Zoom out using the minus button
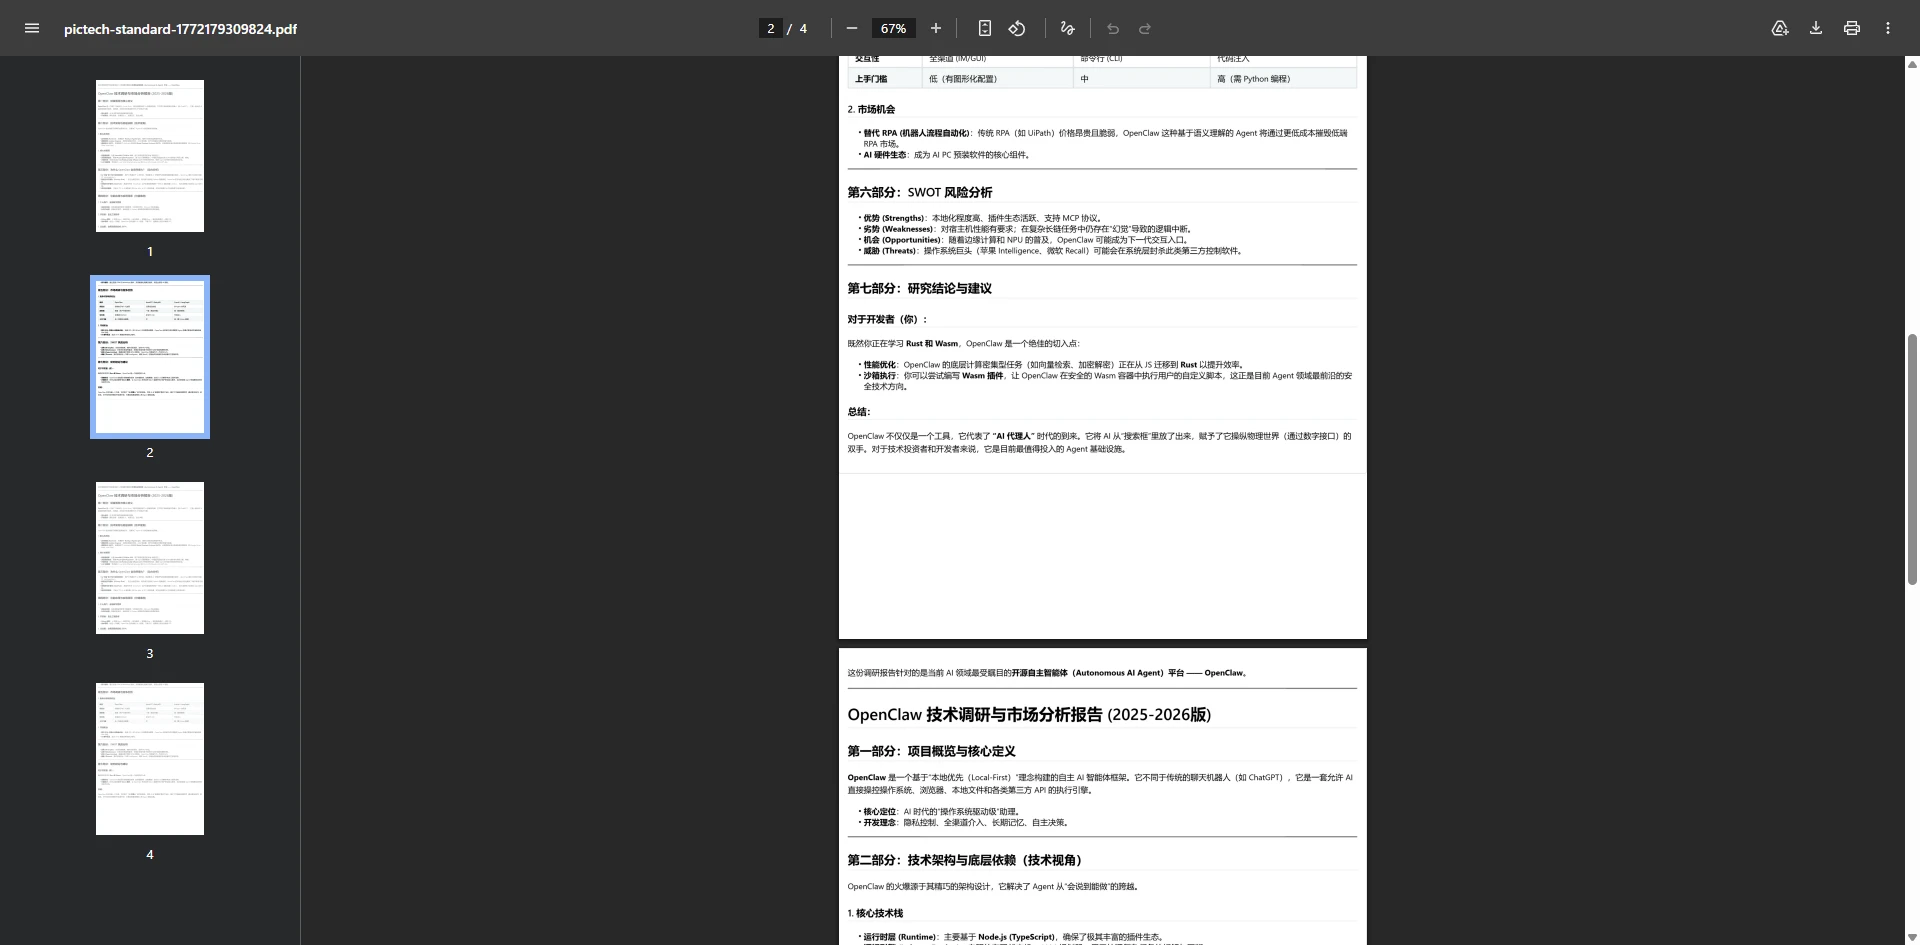The height and width of the screenshot is (945, 1920). point(851,28)
